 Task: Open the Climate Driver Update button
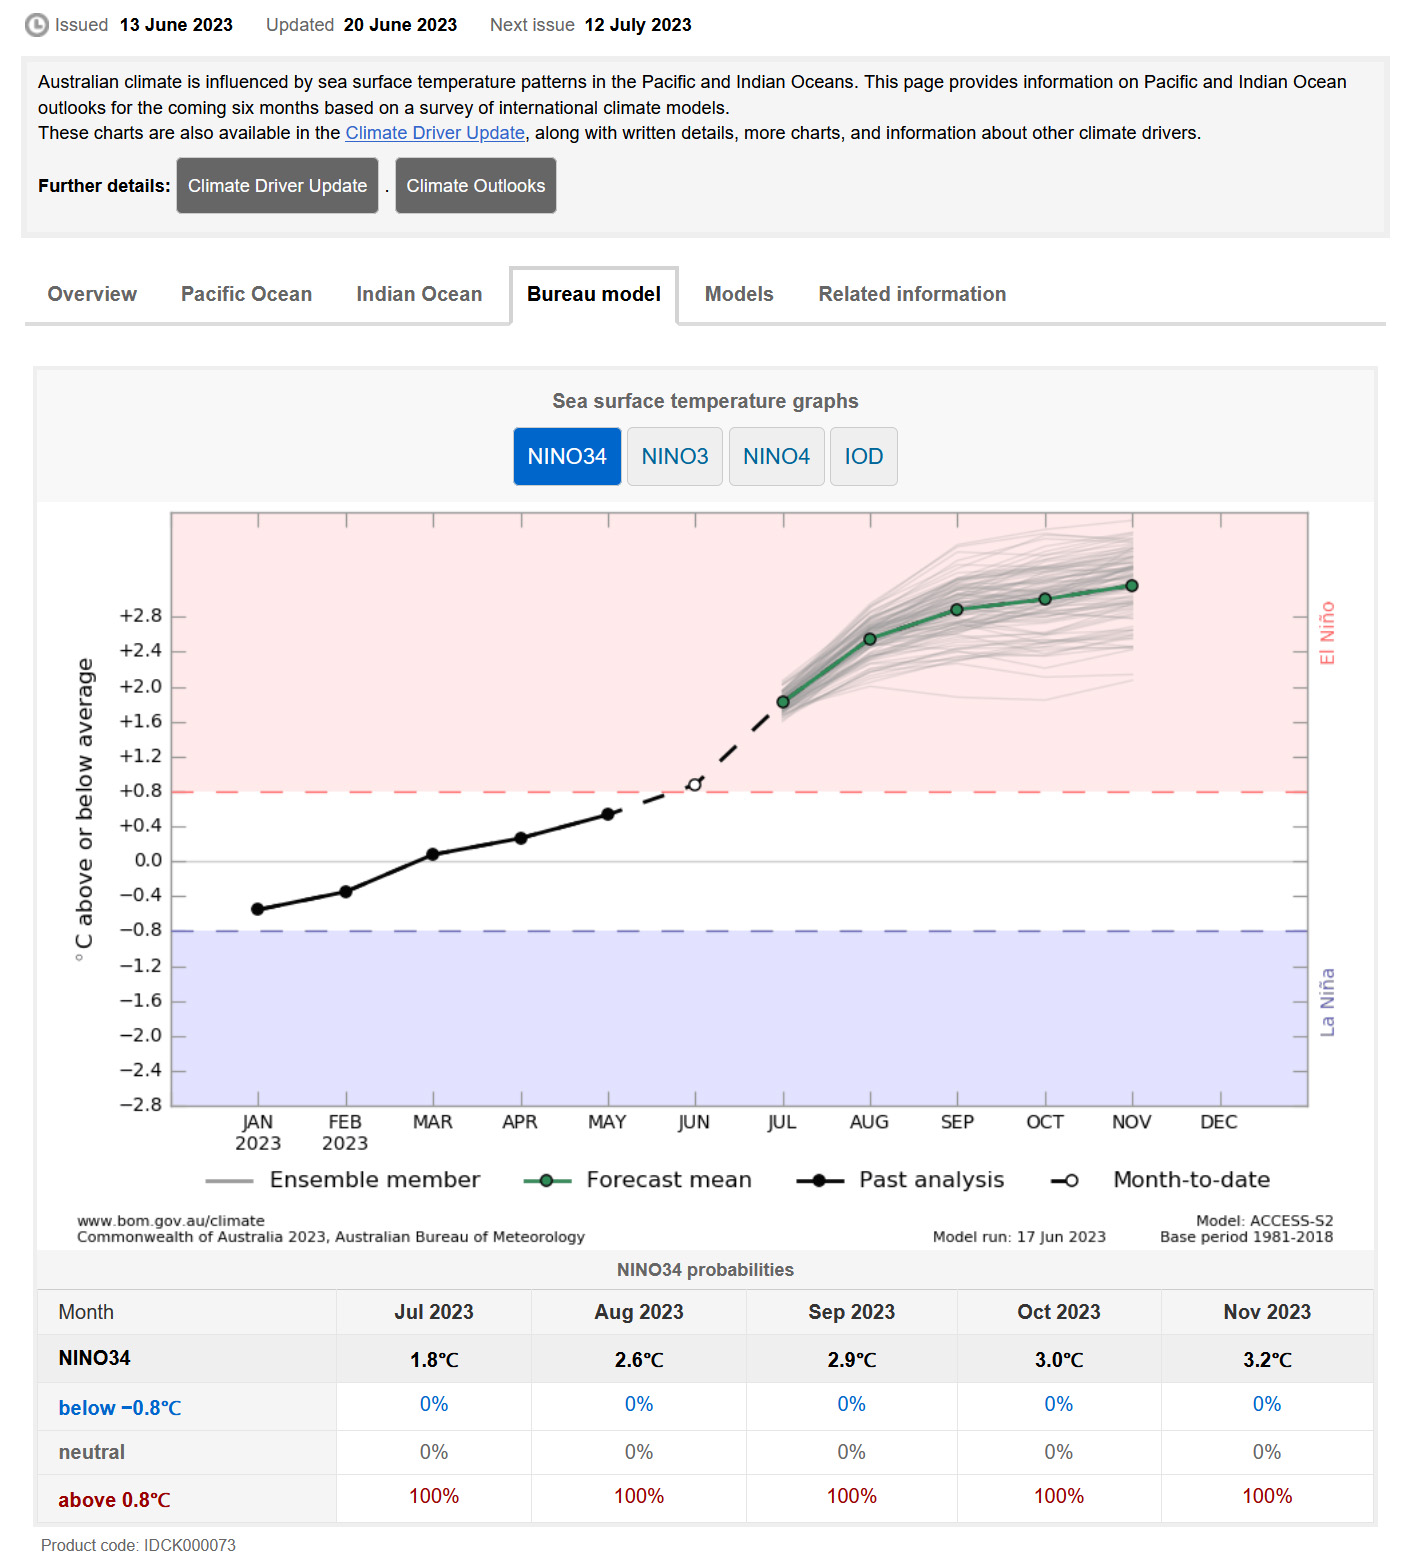pos(277,186)
